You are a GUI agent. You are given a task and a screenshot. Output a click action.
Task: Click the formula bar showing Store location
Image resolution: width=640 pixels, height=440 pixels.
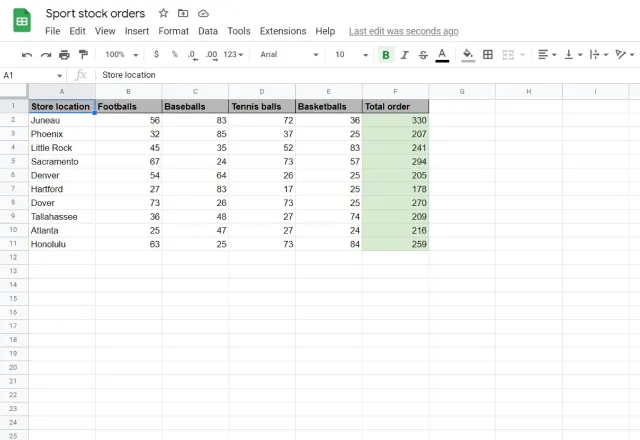[367, 75]
